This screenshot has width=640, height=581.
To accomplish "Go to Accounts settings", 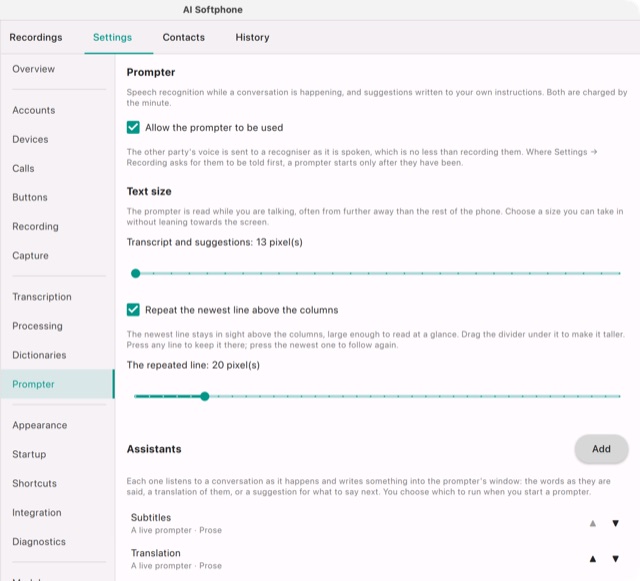I will (57, 110).
